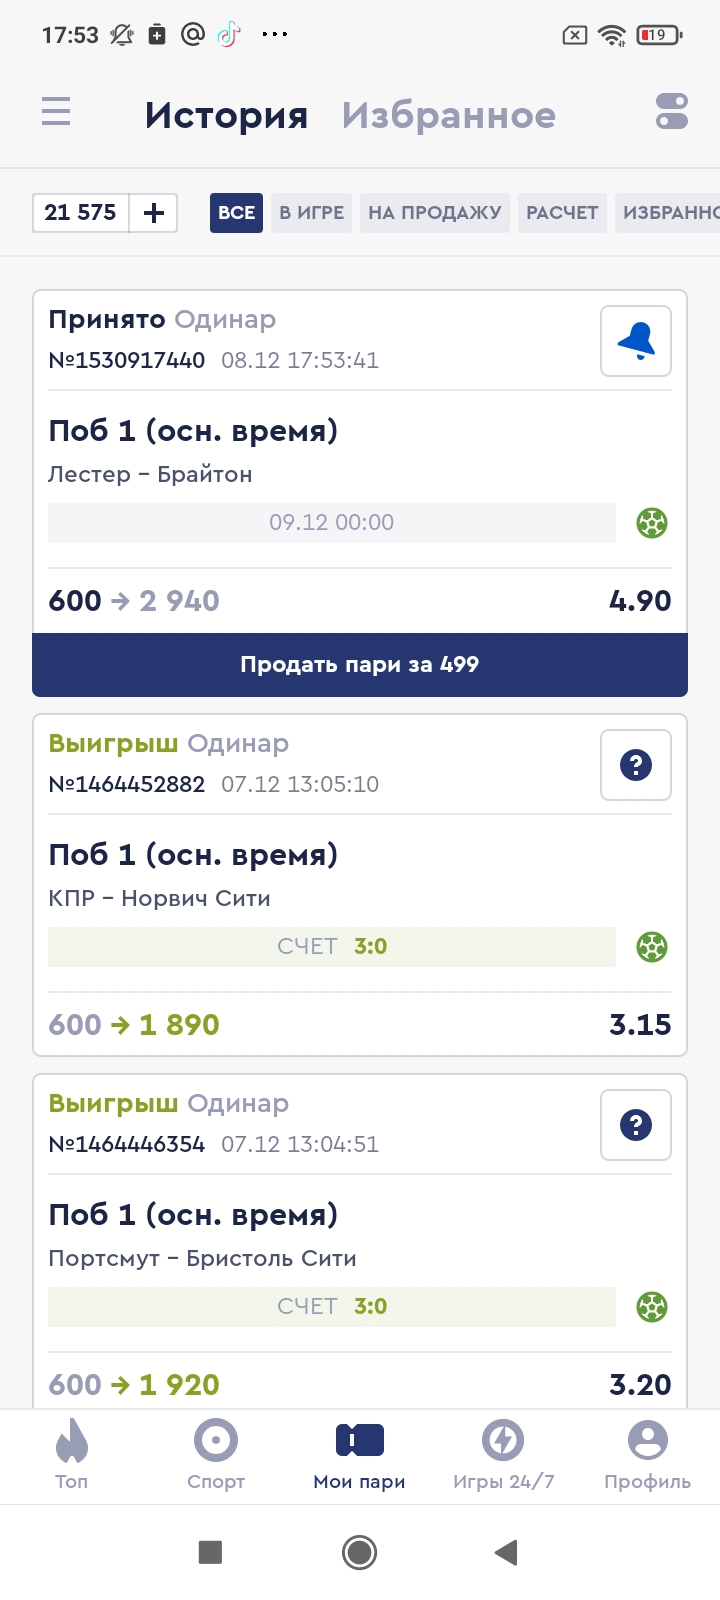
Task: Open the Профиль page
Action: click(647, 1453)
